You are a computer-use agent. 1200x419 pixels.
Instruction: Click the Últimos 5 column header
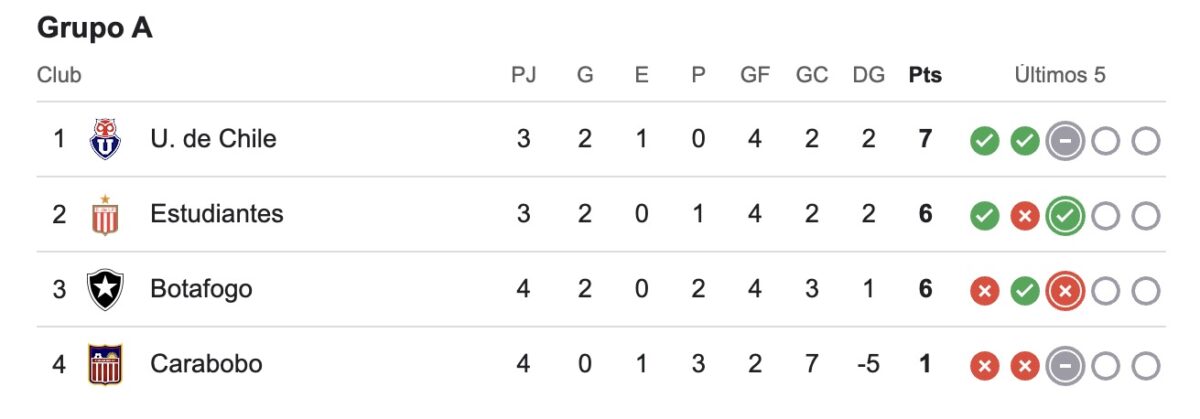pos(1060,75)
